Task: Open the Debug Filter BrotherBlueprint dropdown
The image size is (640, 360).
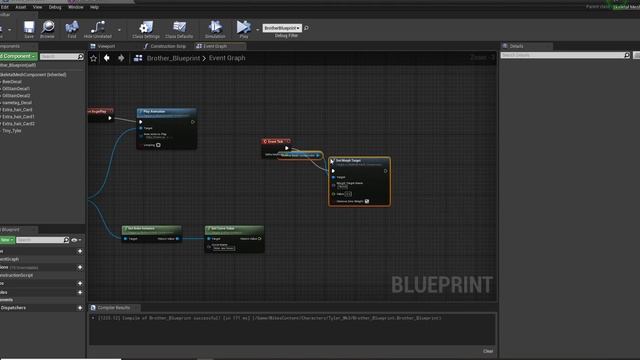Action: tap(282, 28)
